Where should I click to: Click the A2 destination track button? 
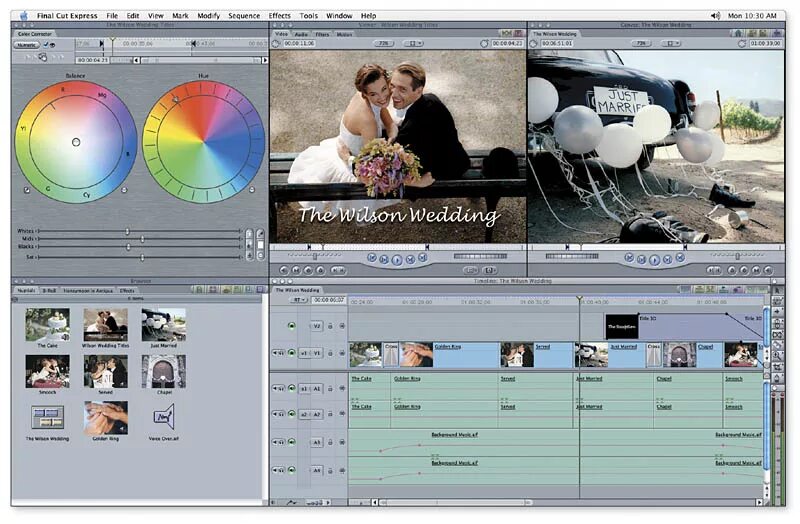317,414
